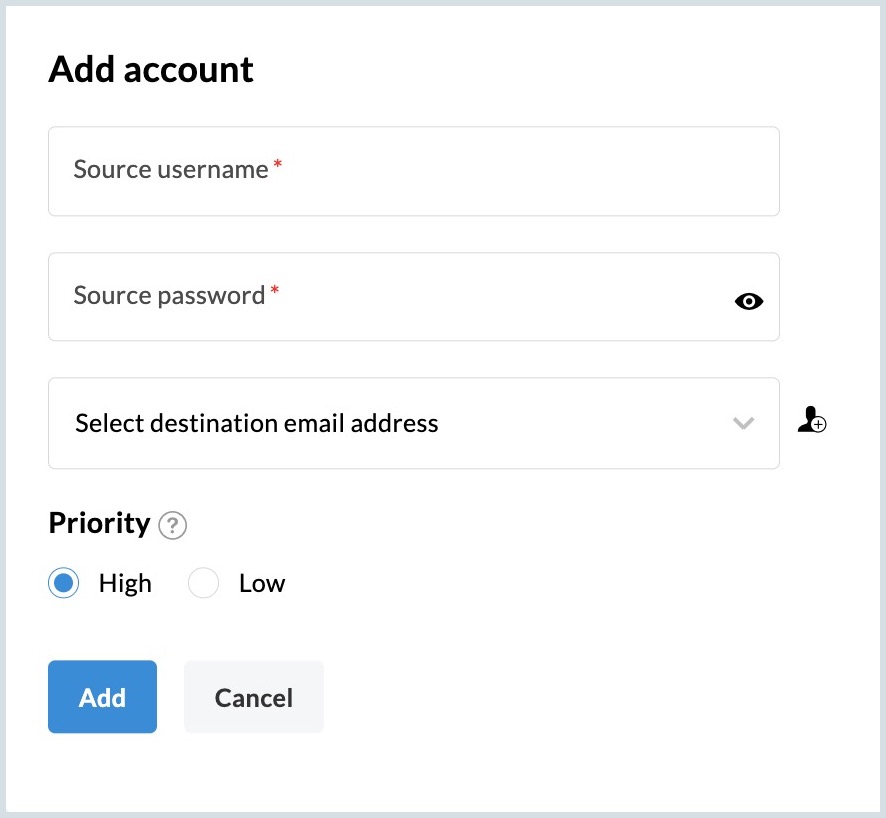Open the Priority help question mark

pos(173,525)
